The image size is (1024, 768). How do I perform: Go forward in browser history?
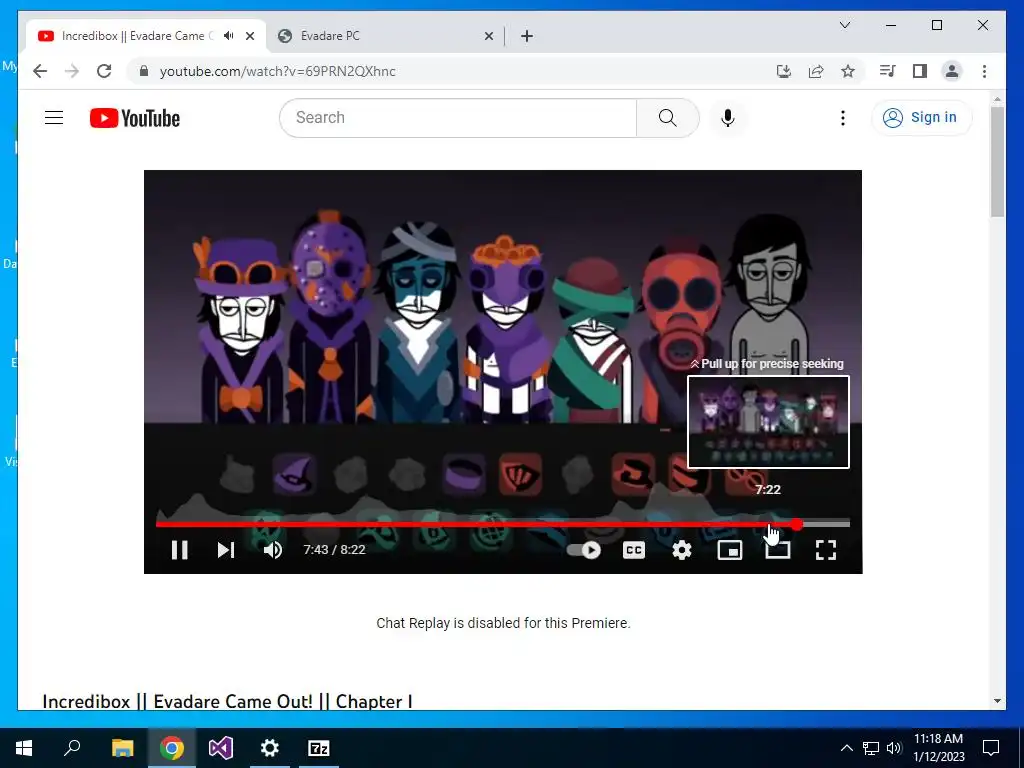[x=72, y=71]
